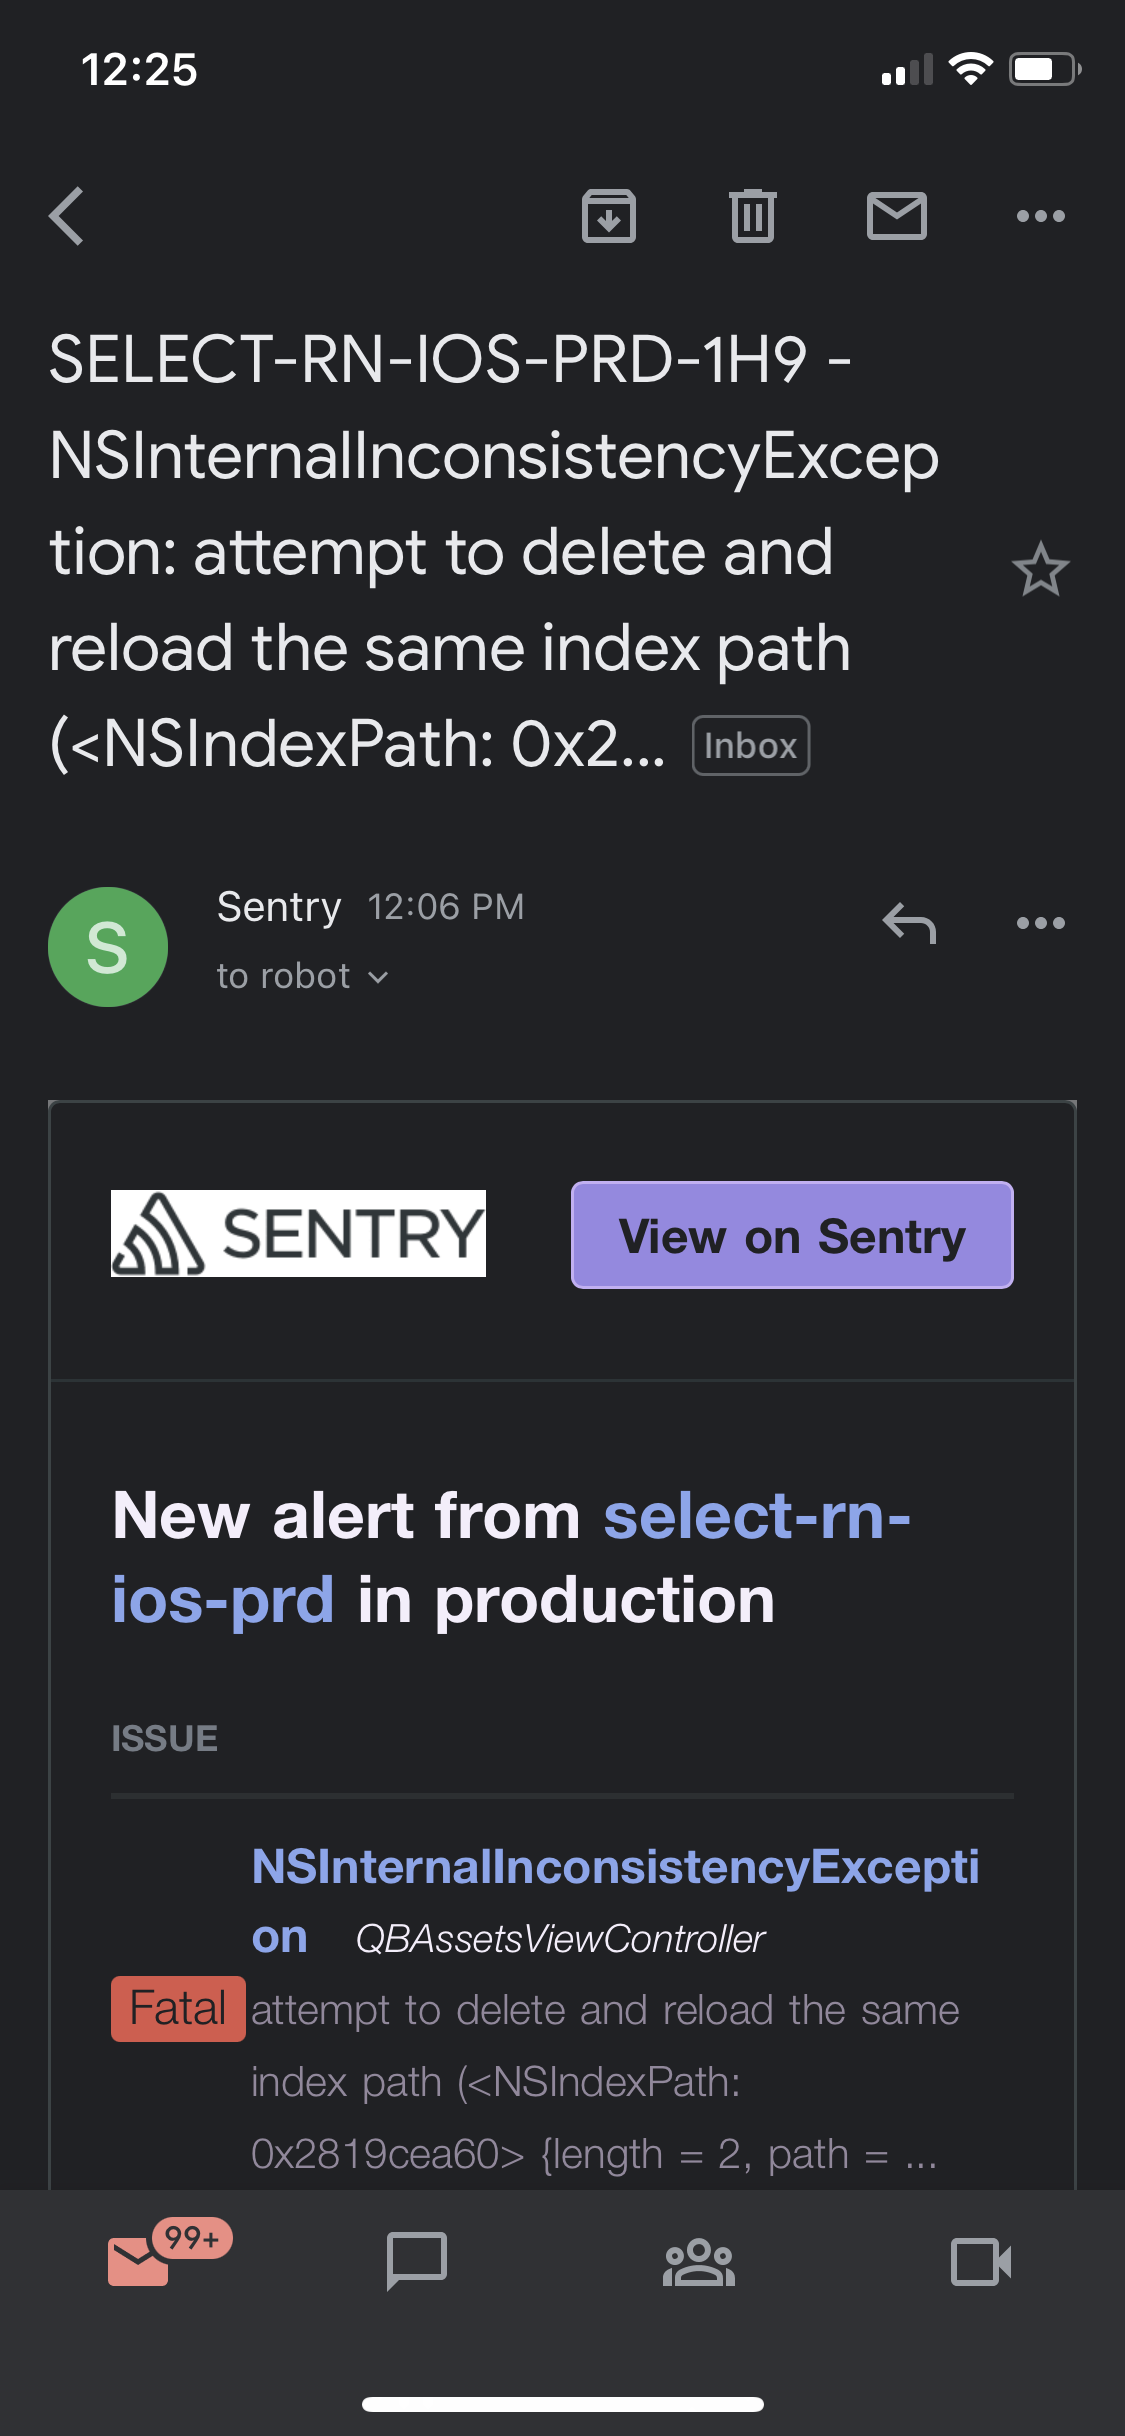Switch to the Spaces tab
1125x2436 pixels.
coord(699,2262)
